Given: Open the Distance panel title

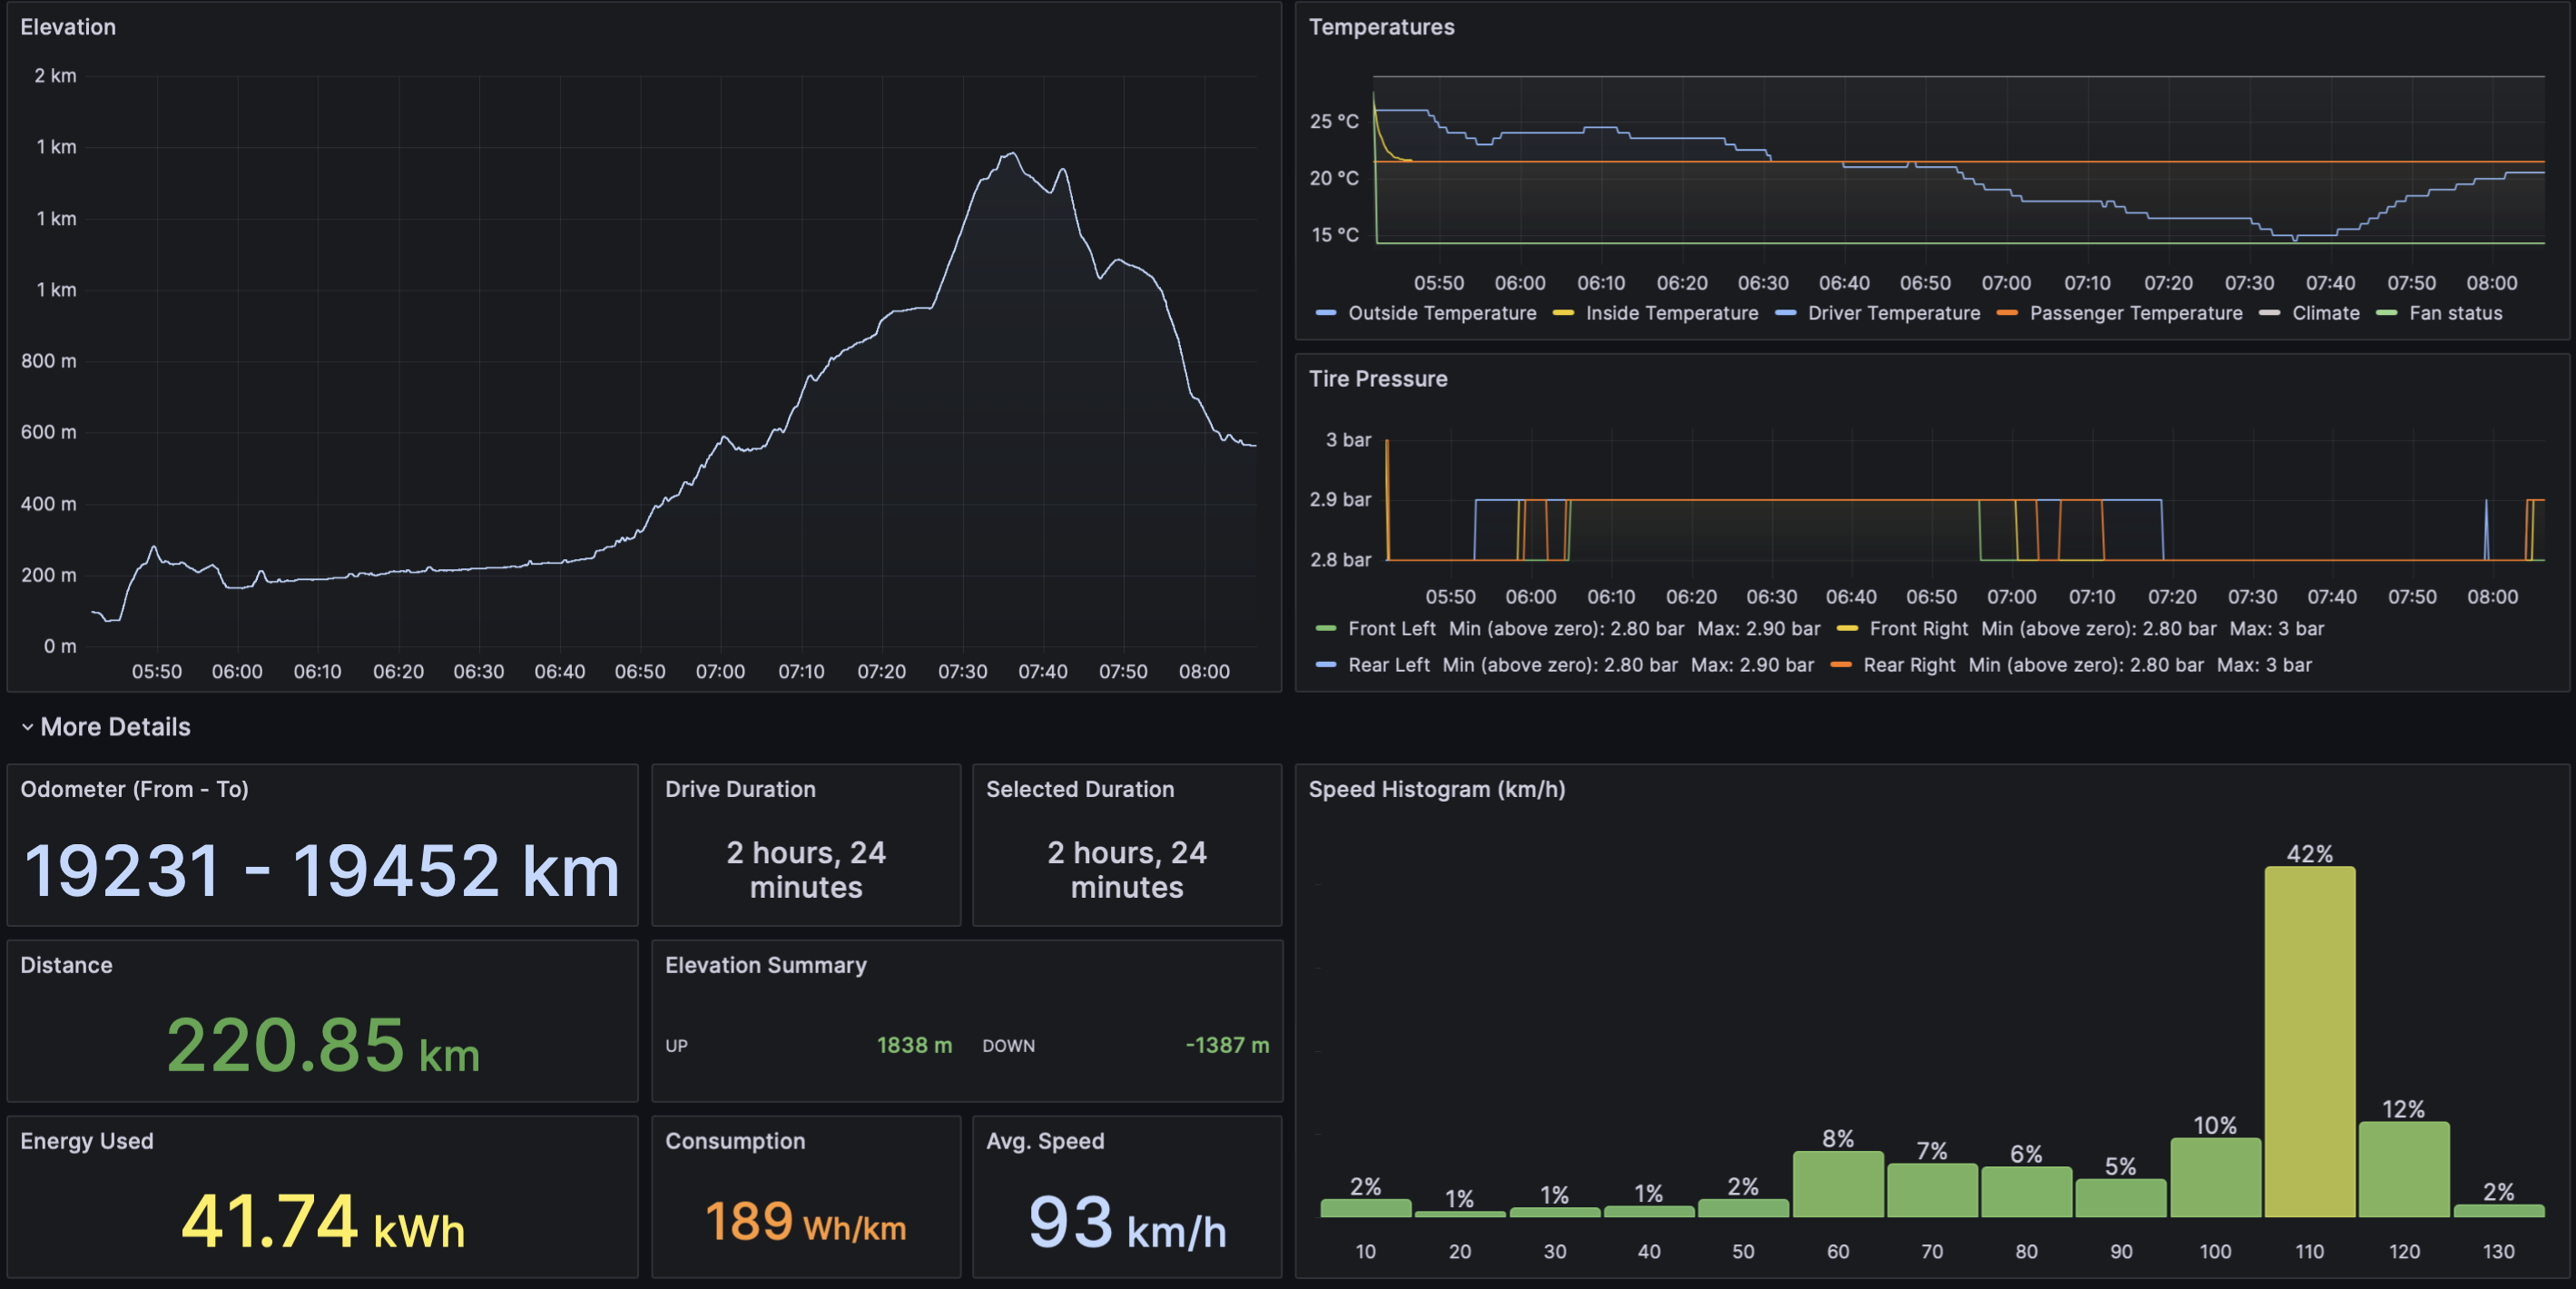Looking at the screenshot, I should pos(66,965).
